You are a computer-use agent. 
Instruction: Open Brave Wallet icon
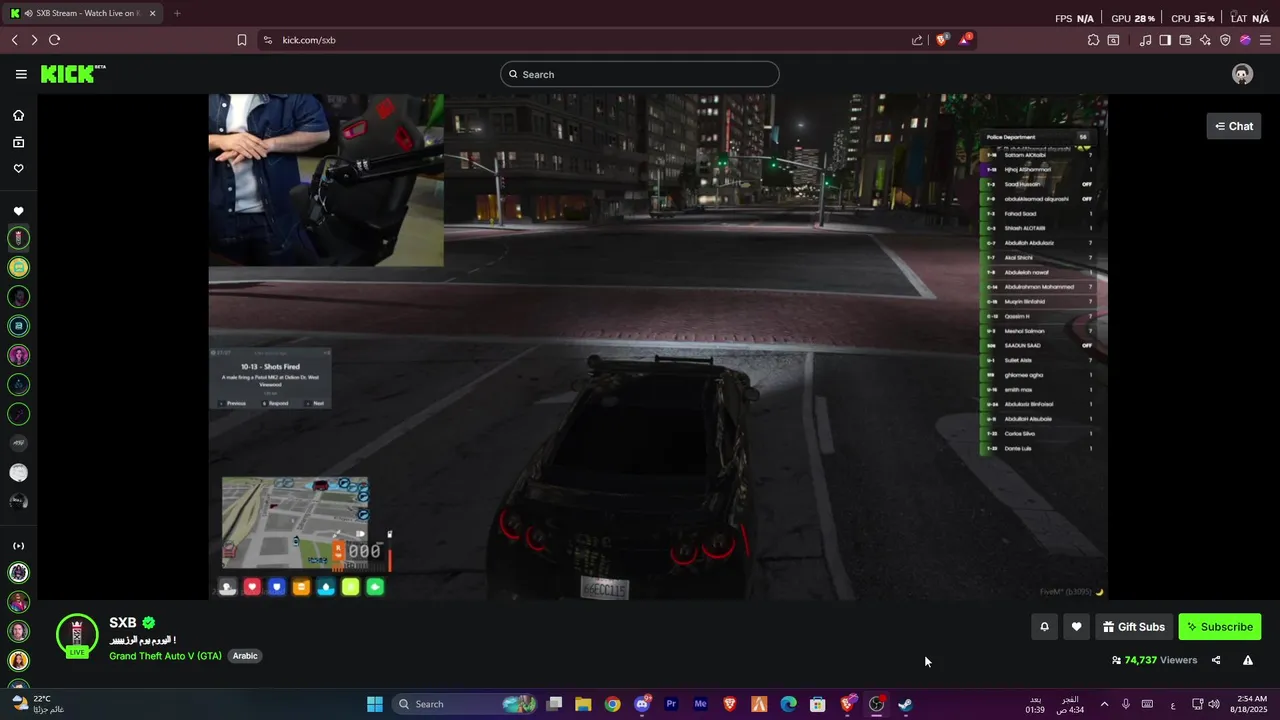click(x=1185, y=40)
